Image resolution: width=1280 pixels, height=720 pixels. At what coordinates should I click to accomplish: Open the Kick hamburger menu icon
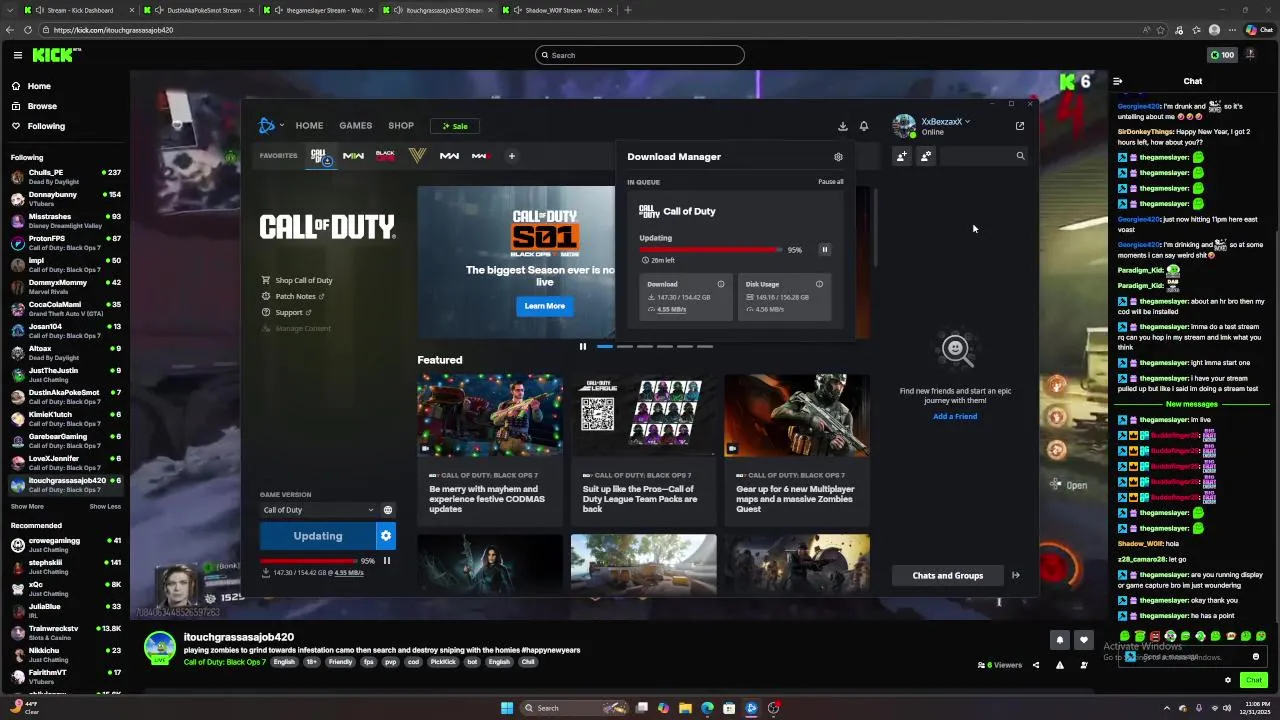(17, 55)
